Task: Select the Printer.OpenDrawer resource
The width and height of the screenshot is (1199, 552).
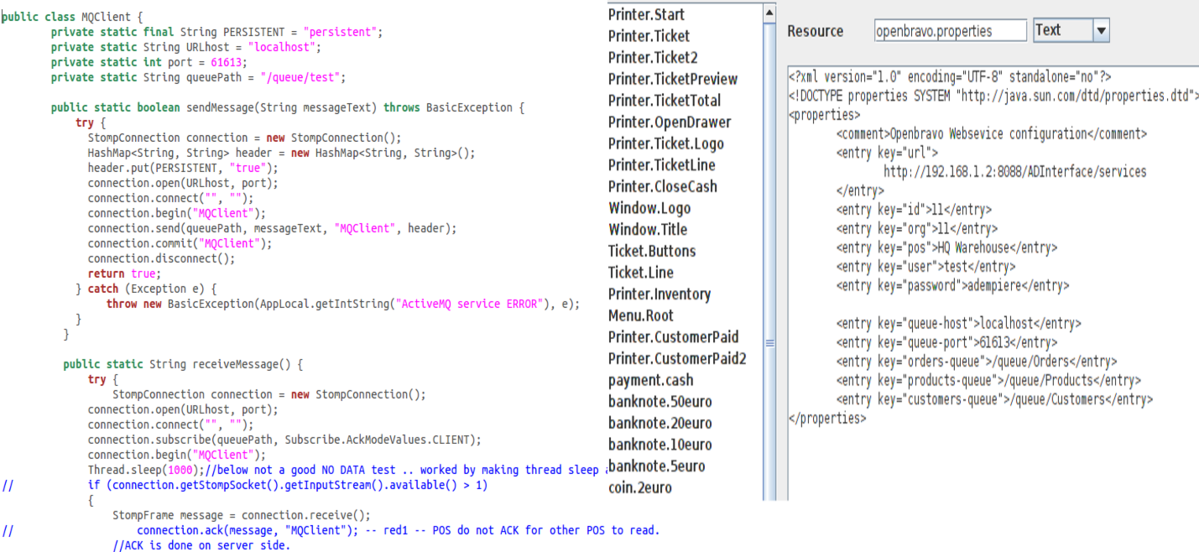Action: [x=669, y=122]
